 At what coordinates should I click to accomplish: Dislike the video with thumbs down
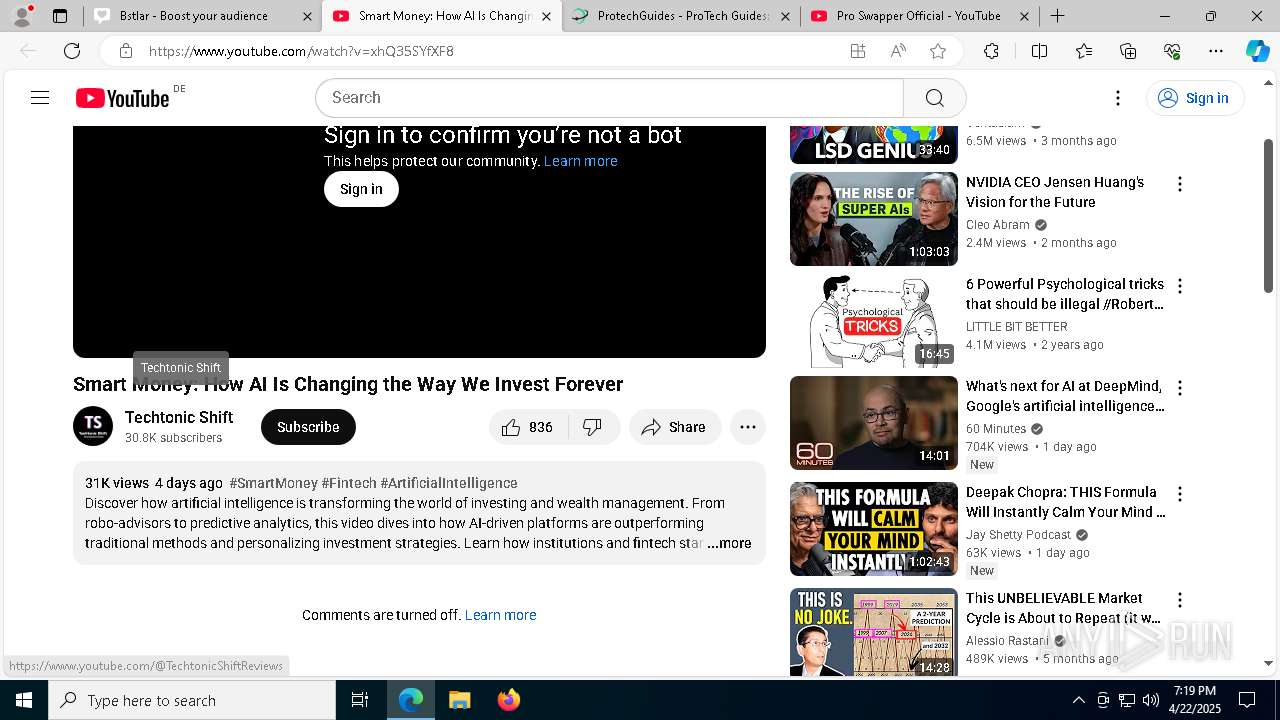(593, 427)
